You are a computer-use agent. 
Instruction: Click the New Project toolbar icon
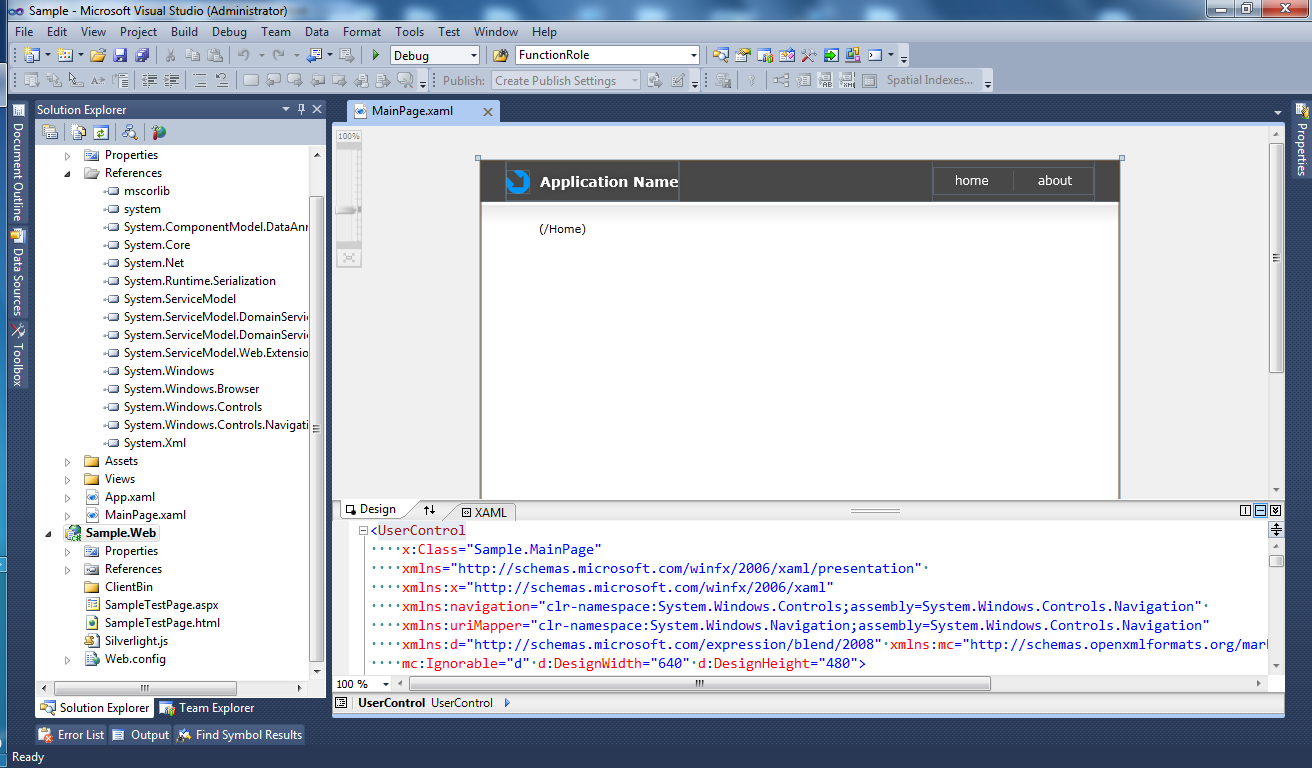pos(31,55)
